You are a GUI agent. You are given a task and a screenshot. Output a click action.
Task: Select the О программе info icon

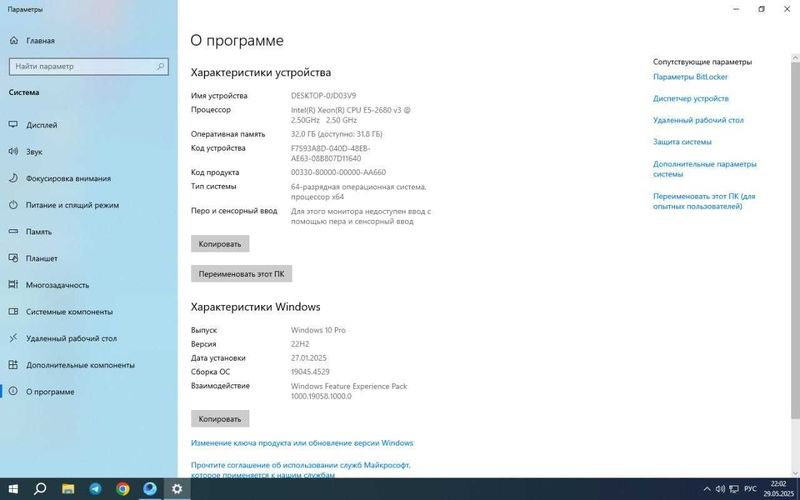13,391
